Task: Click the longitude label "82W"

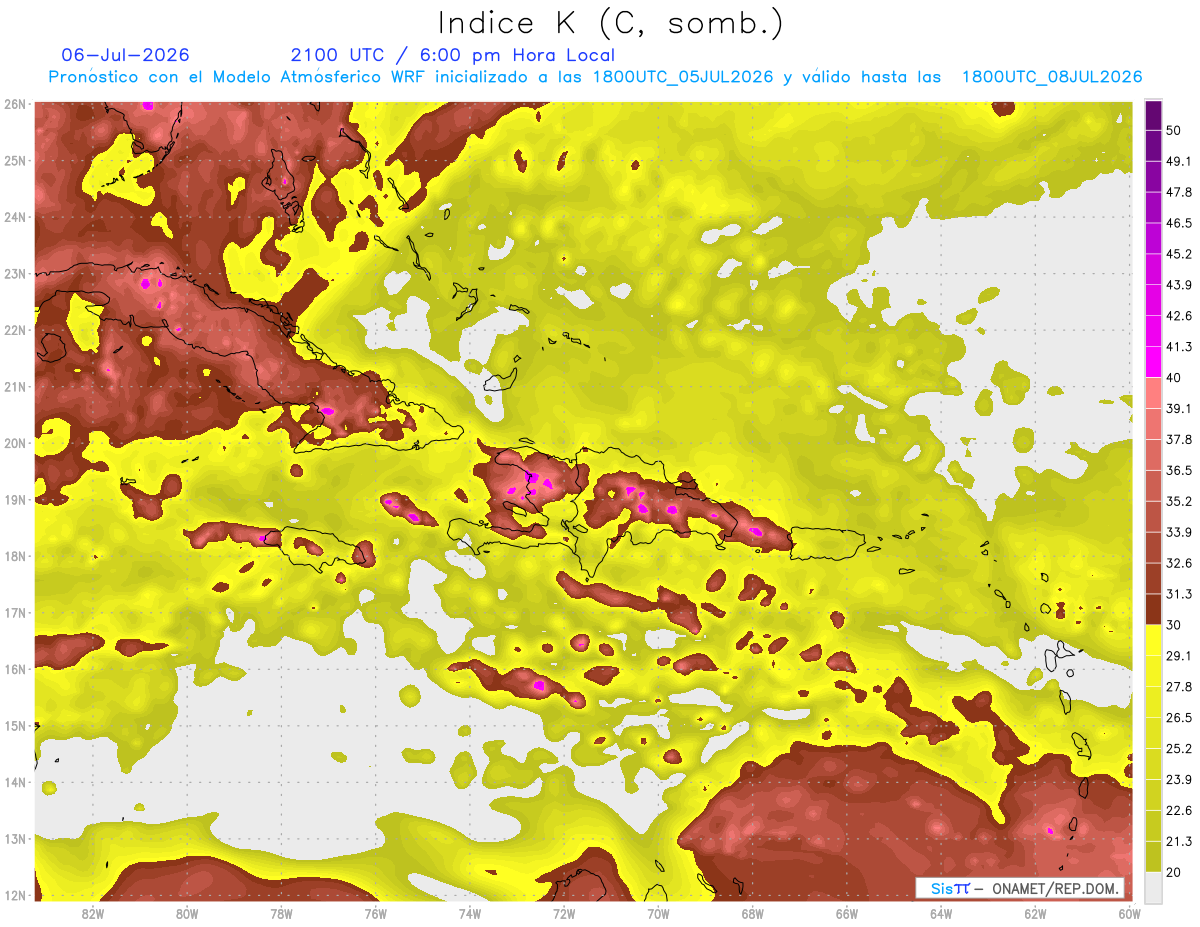Action: click(x=92, y=914)
